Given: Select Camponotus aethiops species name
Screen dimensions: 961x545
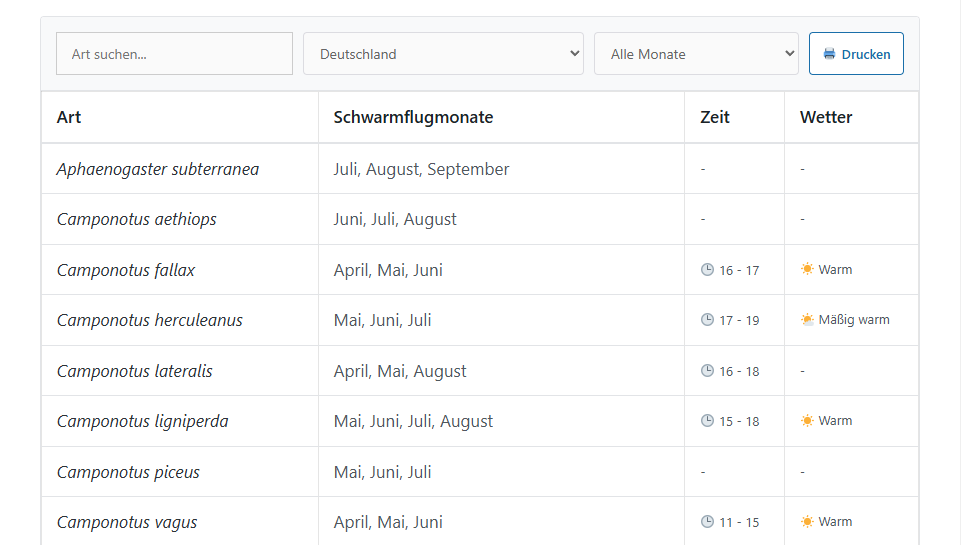Looking at the screenshot, I should click(136, 219).
